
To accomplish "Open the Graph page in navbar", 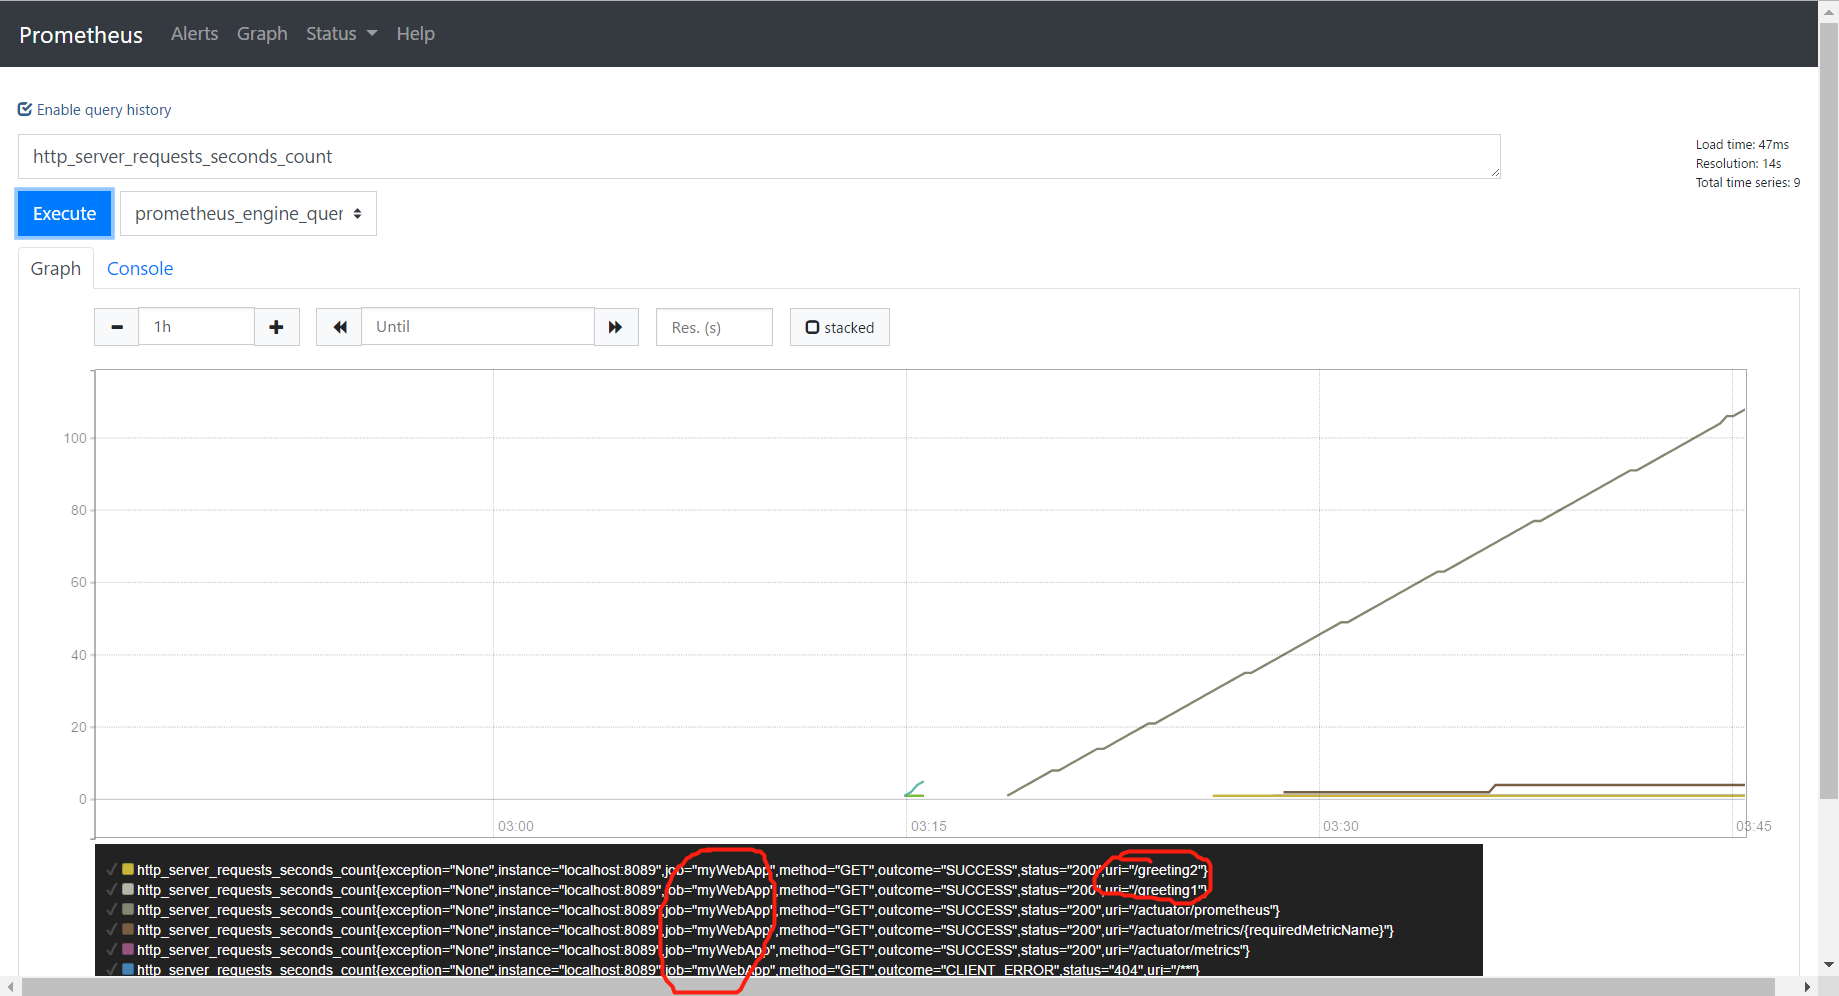I will click(x=262, y=34).
